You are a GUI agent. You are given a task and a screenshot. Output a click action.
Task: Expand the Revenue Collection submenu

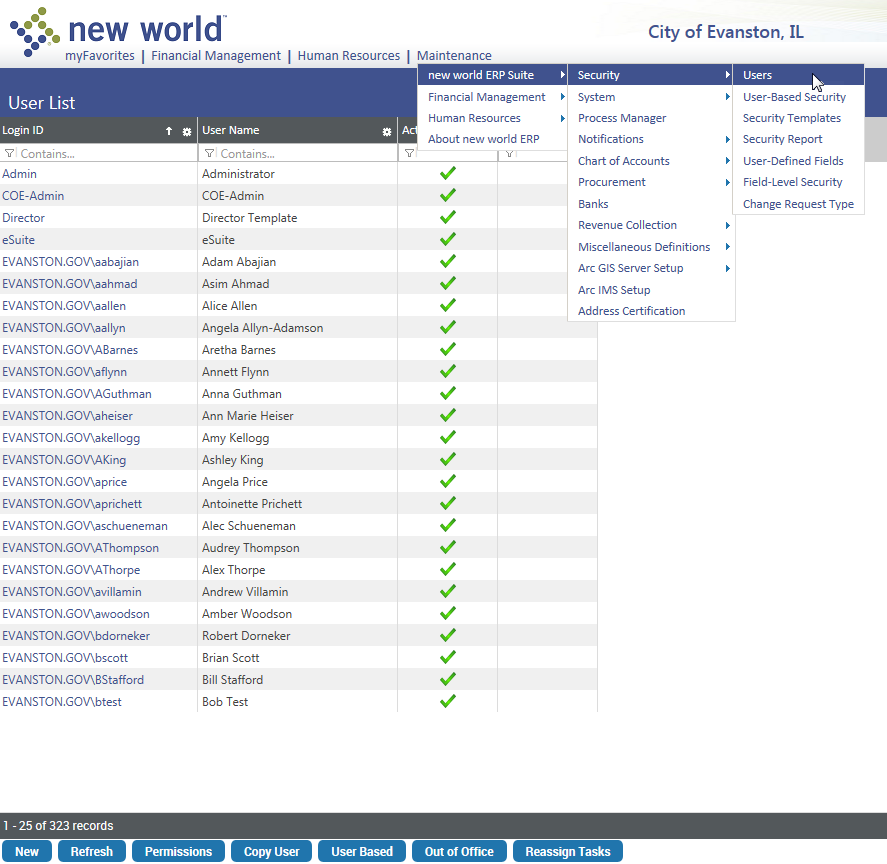pyautogui.click(x=627, y=225)
